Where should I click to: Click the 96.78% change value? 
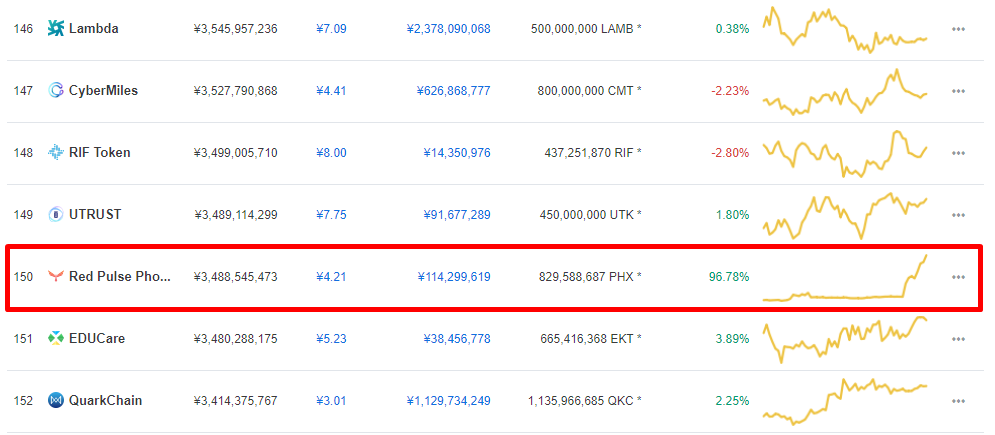click(x=728, y=277)
